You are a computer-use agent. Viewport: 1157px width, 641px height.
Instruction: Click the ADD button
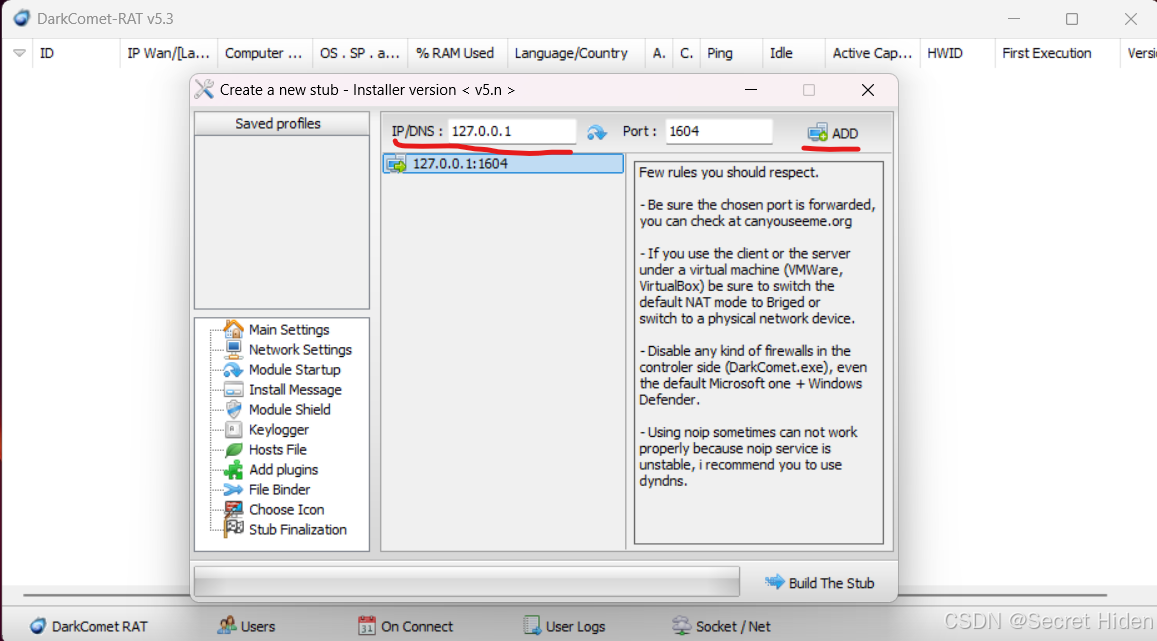[832, 134]
